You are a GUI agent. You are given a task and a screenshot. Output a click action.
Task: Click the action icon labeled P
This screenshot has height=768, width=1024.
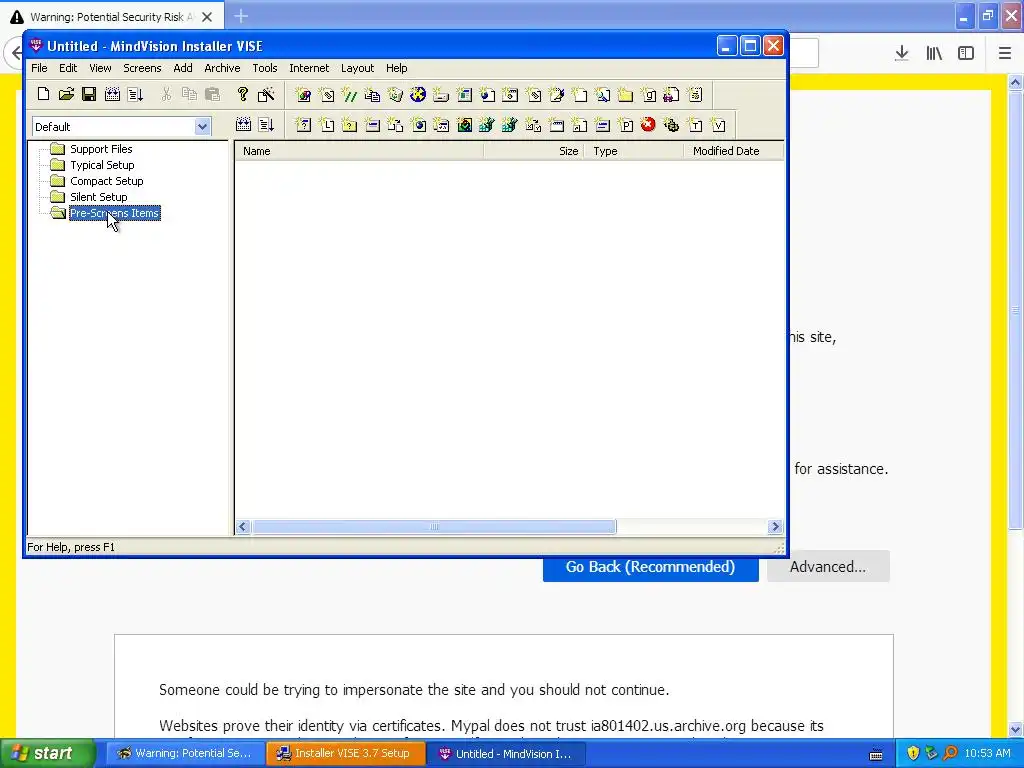pyautogui.click(x=625, y=125)
